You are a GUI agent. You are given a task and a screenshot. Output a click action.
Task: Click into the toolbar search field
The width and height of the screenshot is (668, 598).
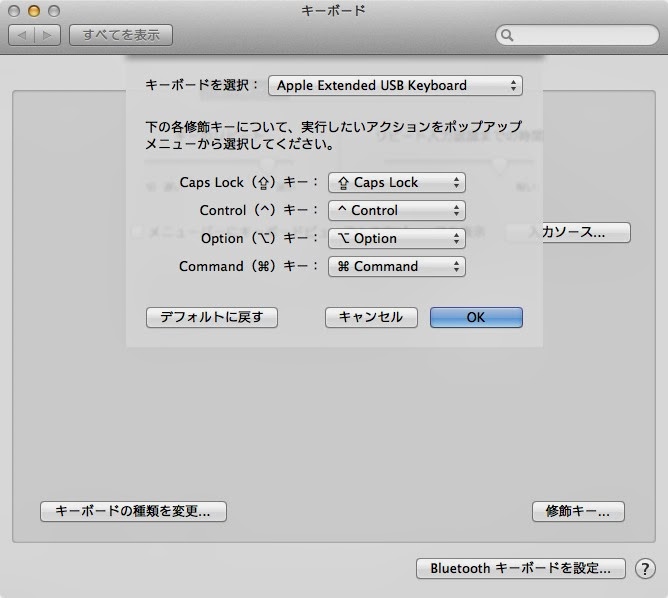pos(577,35)
